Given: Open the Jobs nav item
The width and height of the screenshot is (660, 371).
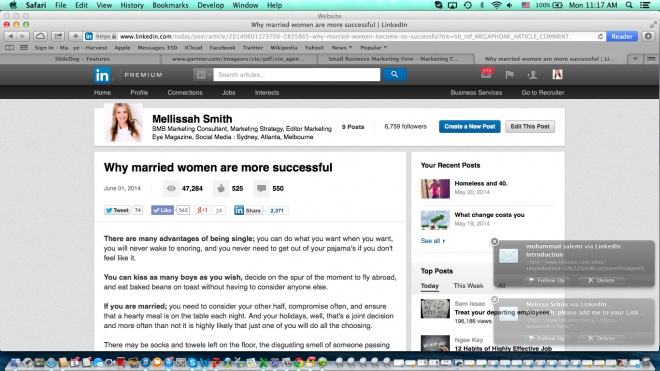Looking at the screenshot, I should click(228, 93).
